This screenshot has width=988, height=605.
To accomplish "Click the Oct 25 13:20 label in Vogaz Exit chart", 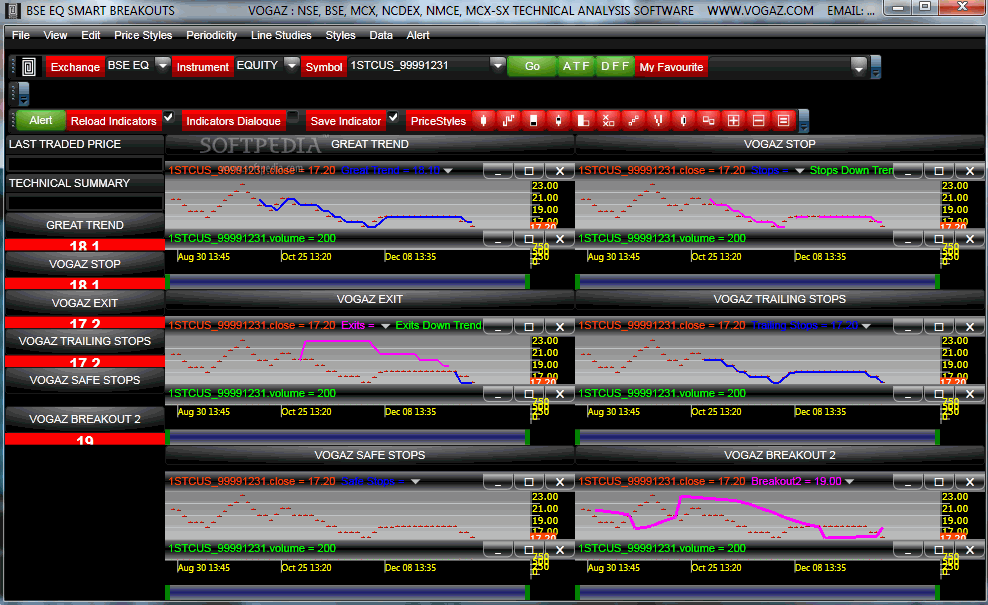I will point(306,412).
